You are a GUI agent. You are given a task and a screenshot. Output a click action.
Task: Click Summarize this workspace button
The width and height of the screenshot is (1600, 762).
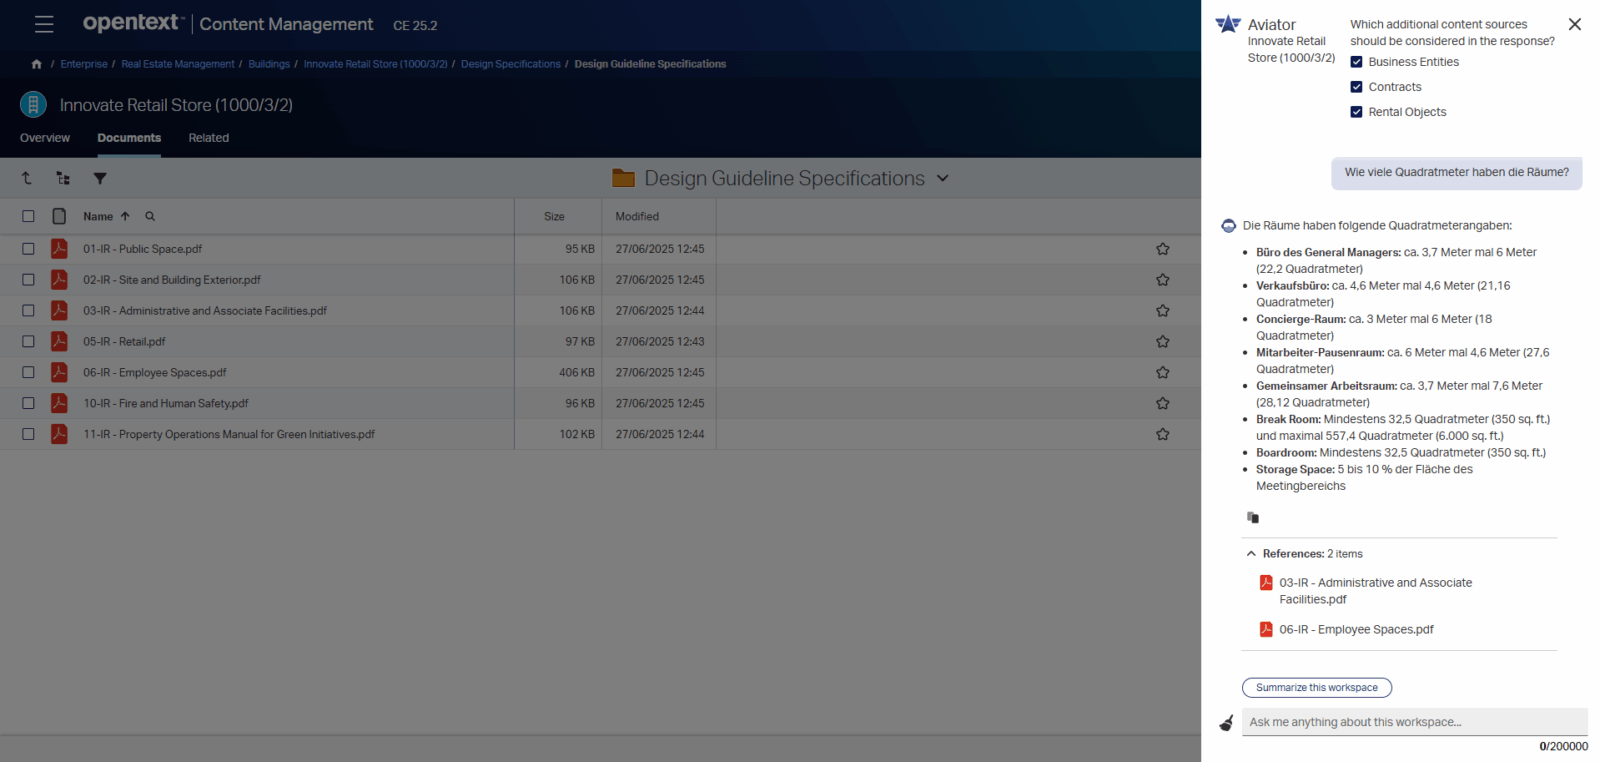tap(1316, 688)
